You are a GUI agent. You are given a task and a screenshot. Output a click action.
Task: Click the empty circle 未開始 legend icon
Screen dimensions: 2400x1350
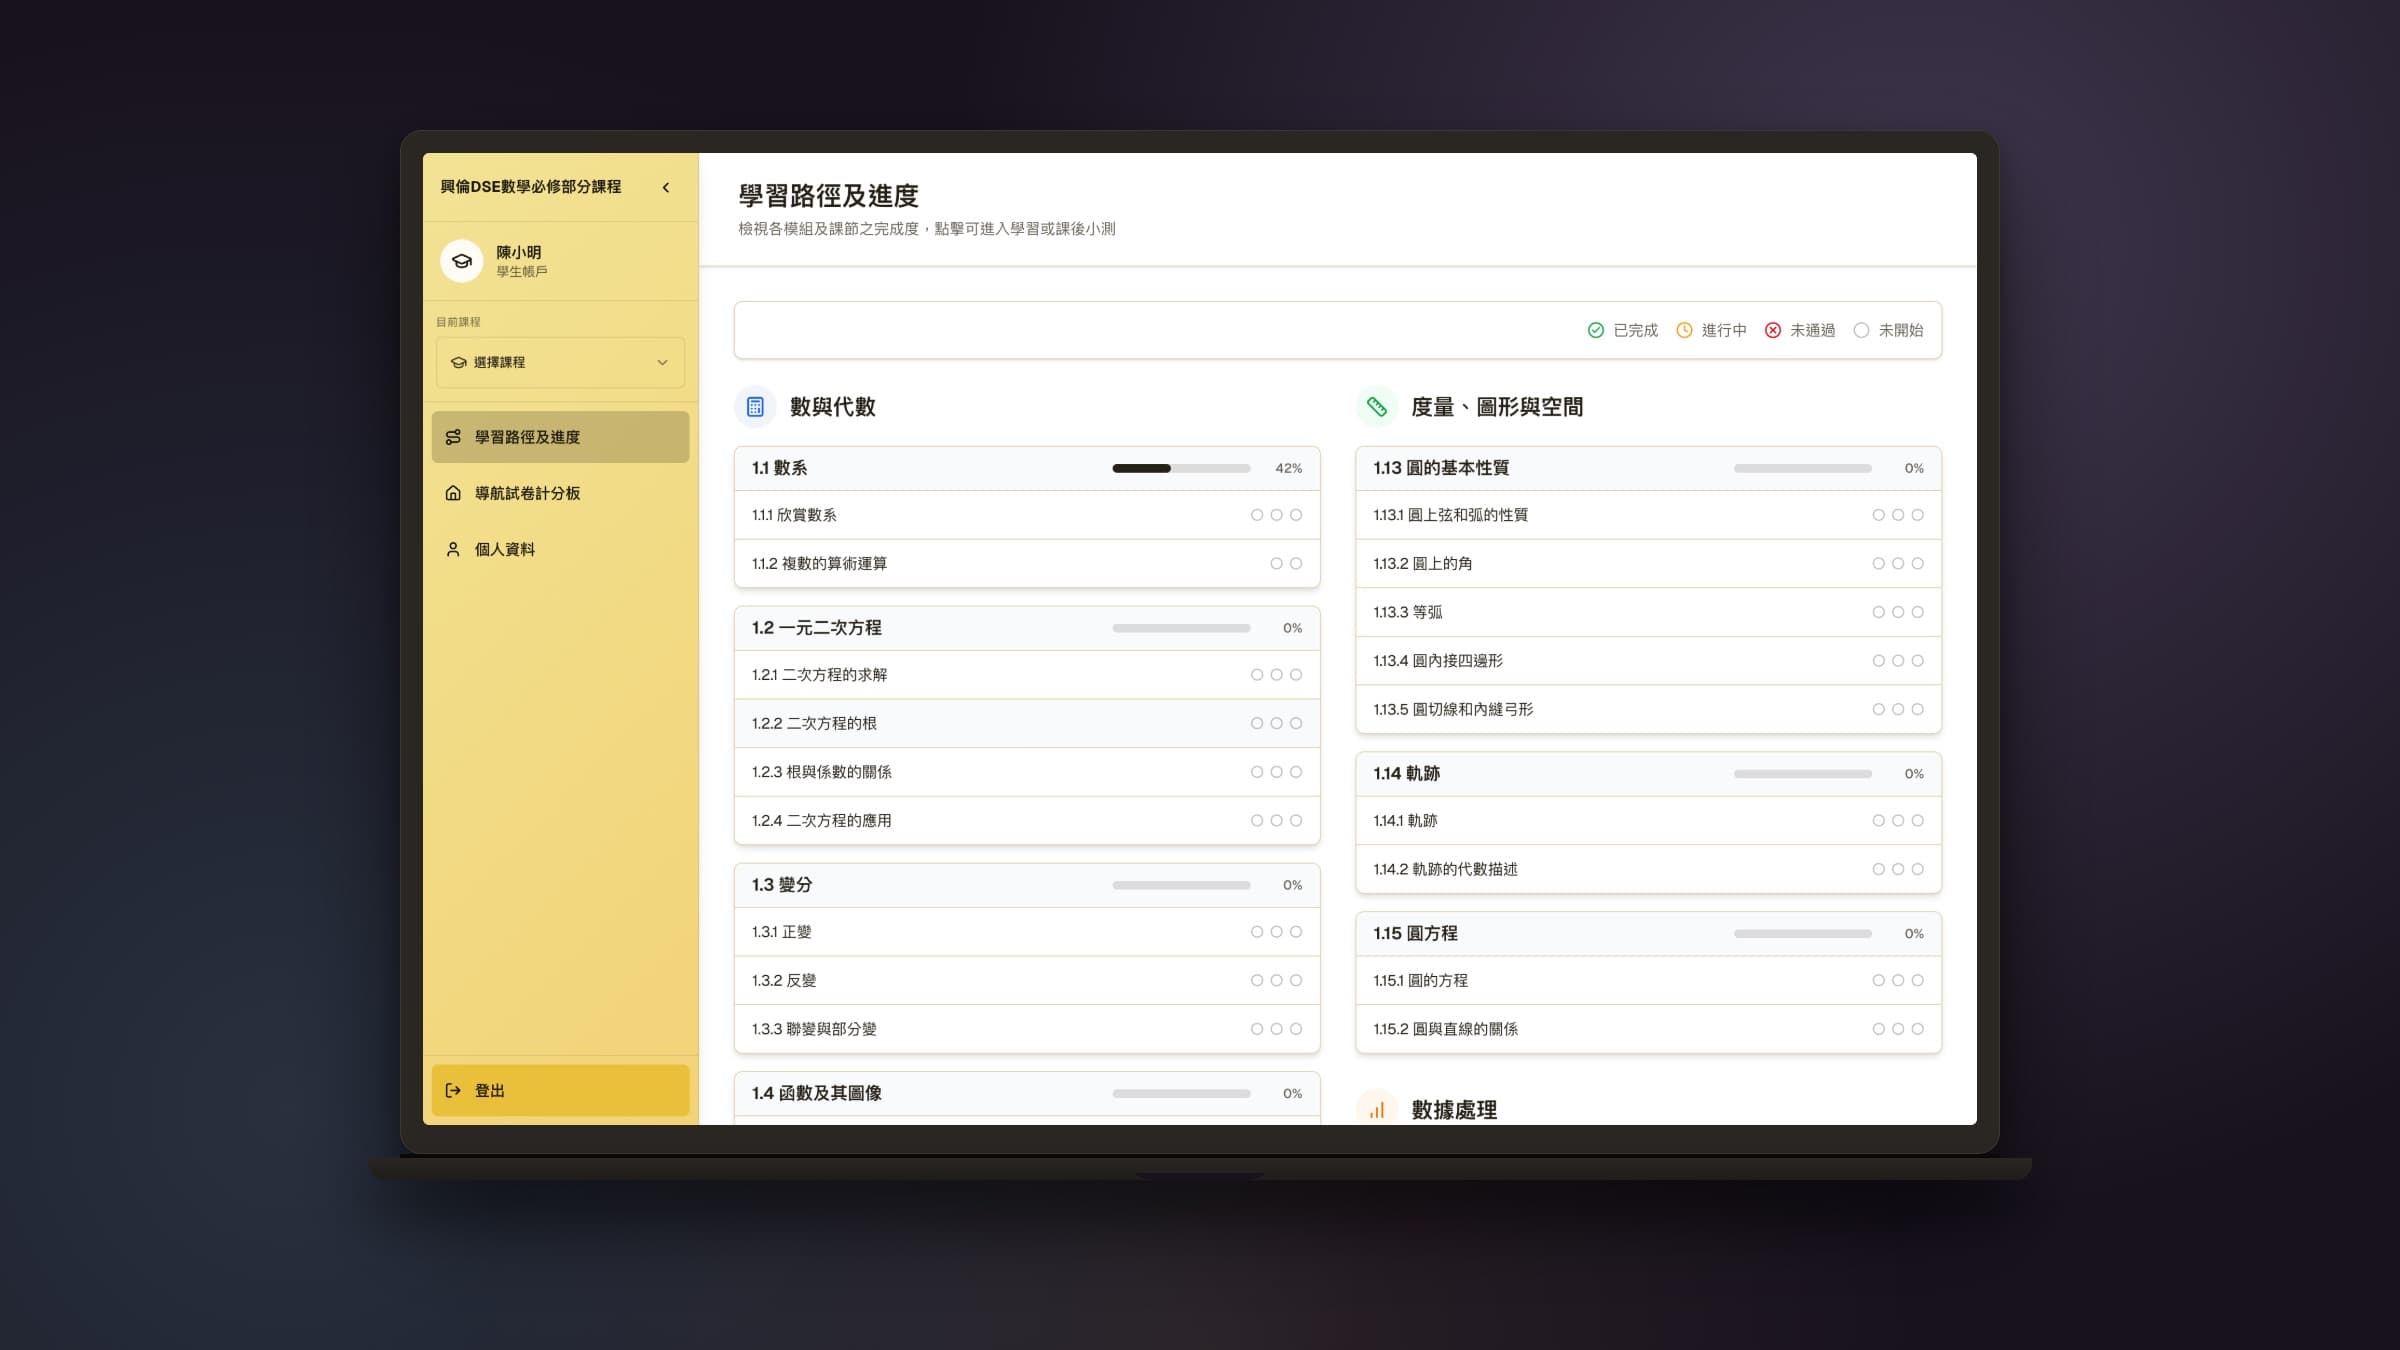coord(1861,330)
